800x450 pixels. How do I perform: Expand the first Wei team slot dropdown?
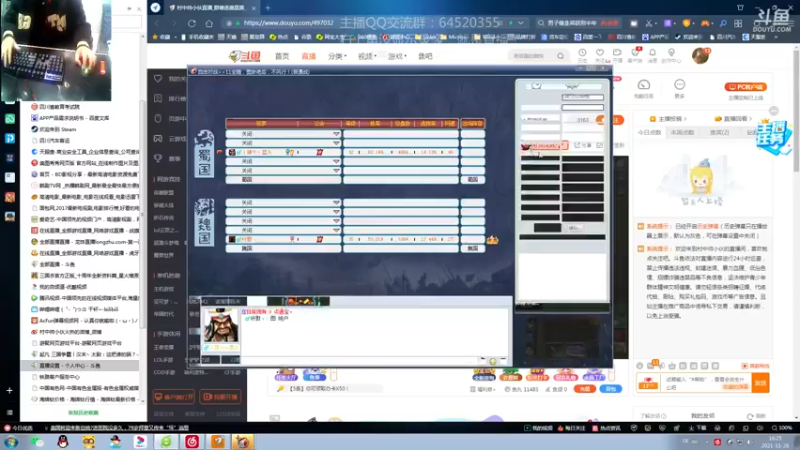coord(336,203)
